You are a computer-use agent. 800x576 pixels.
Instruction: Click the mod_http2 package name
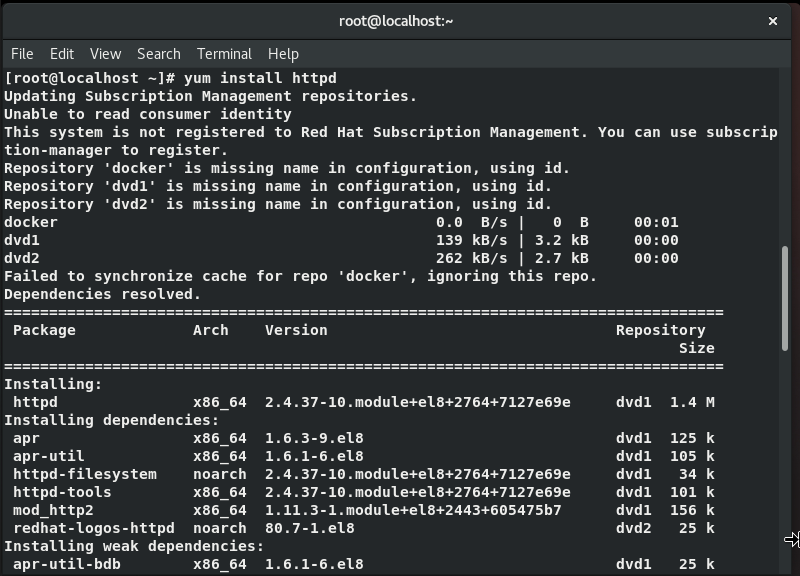[53, 510]
